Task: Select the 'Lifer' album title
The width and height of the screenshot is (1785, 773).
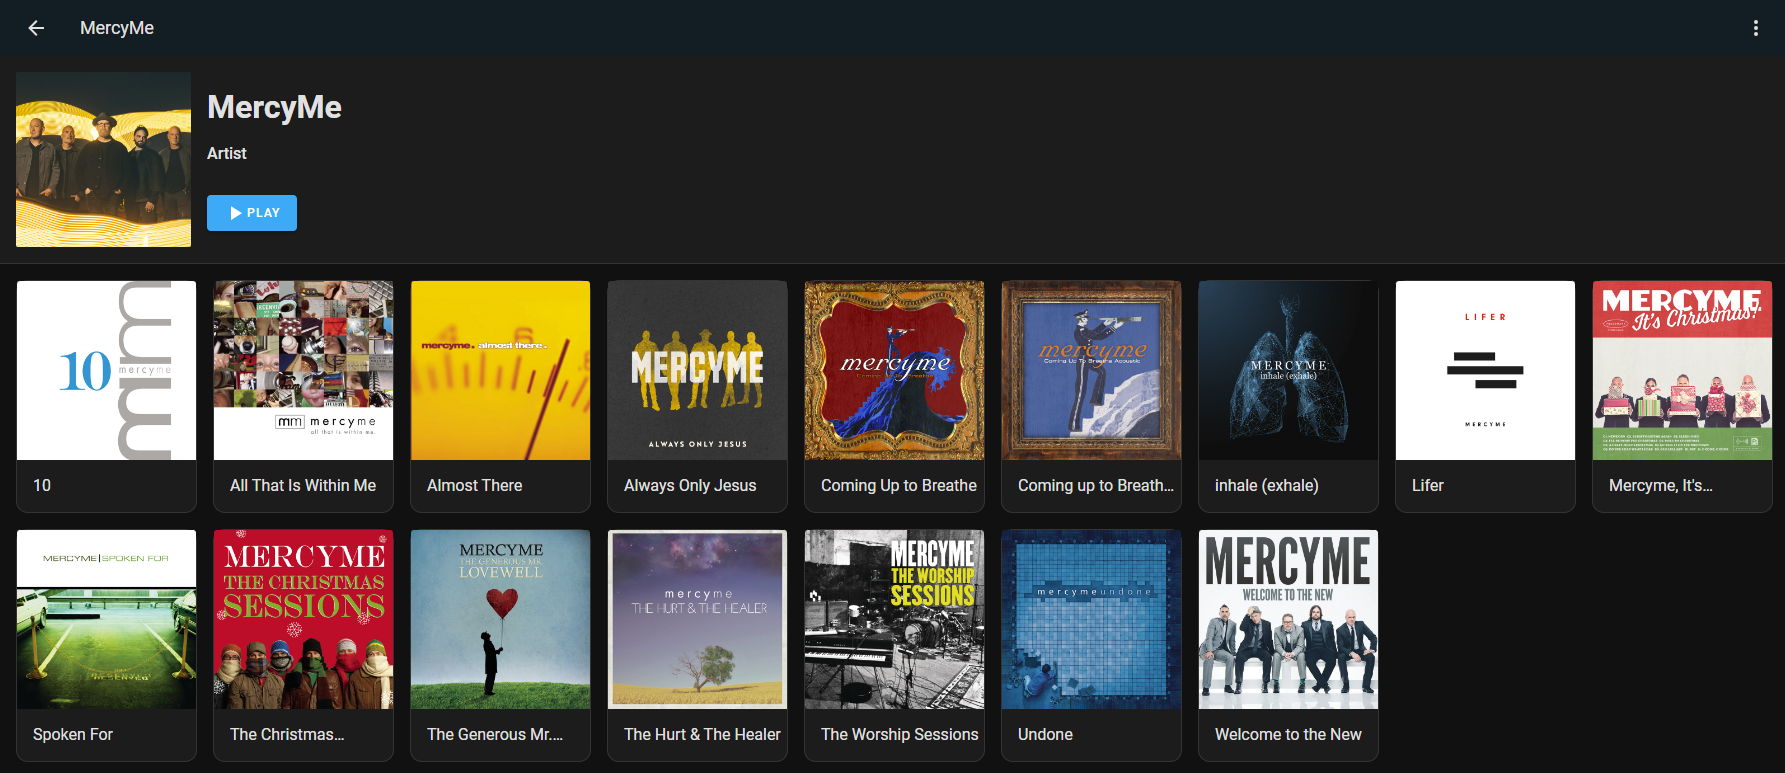Action: tap(1428, 485)
